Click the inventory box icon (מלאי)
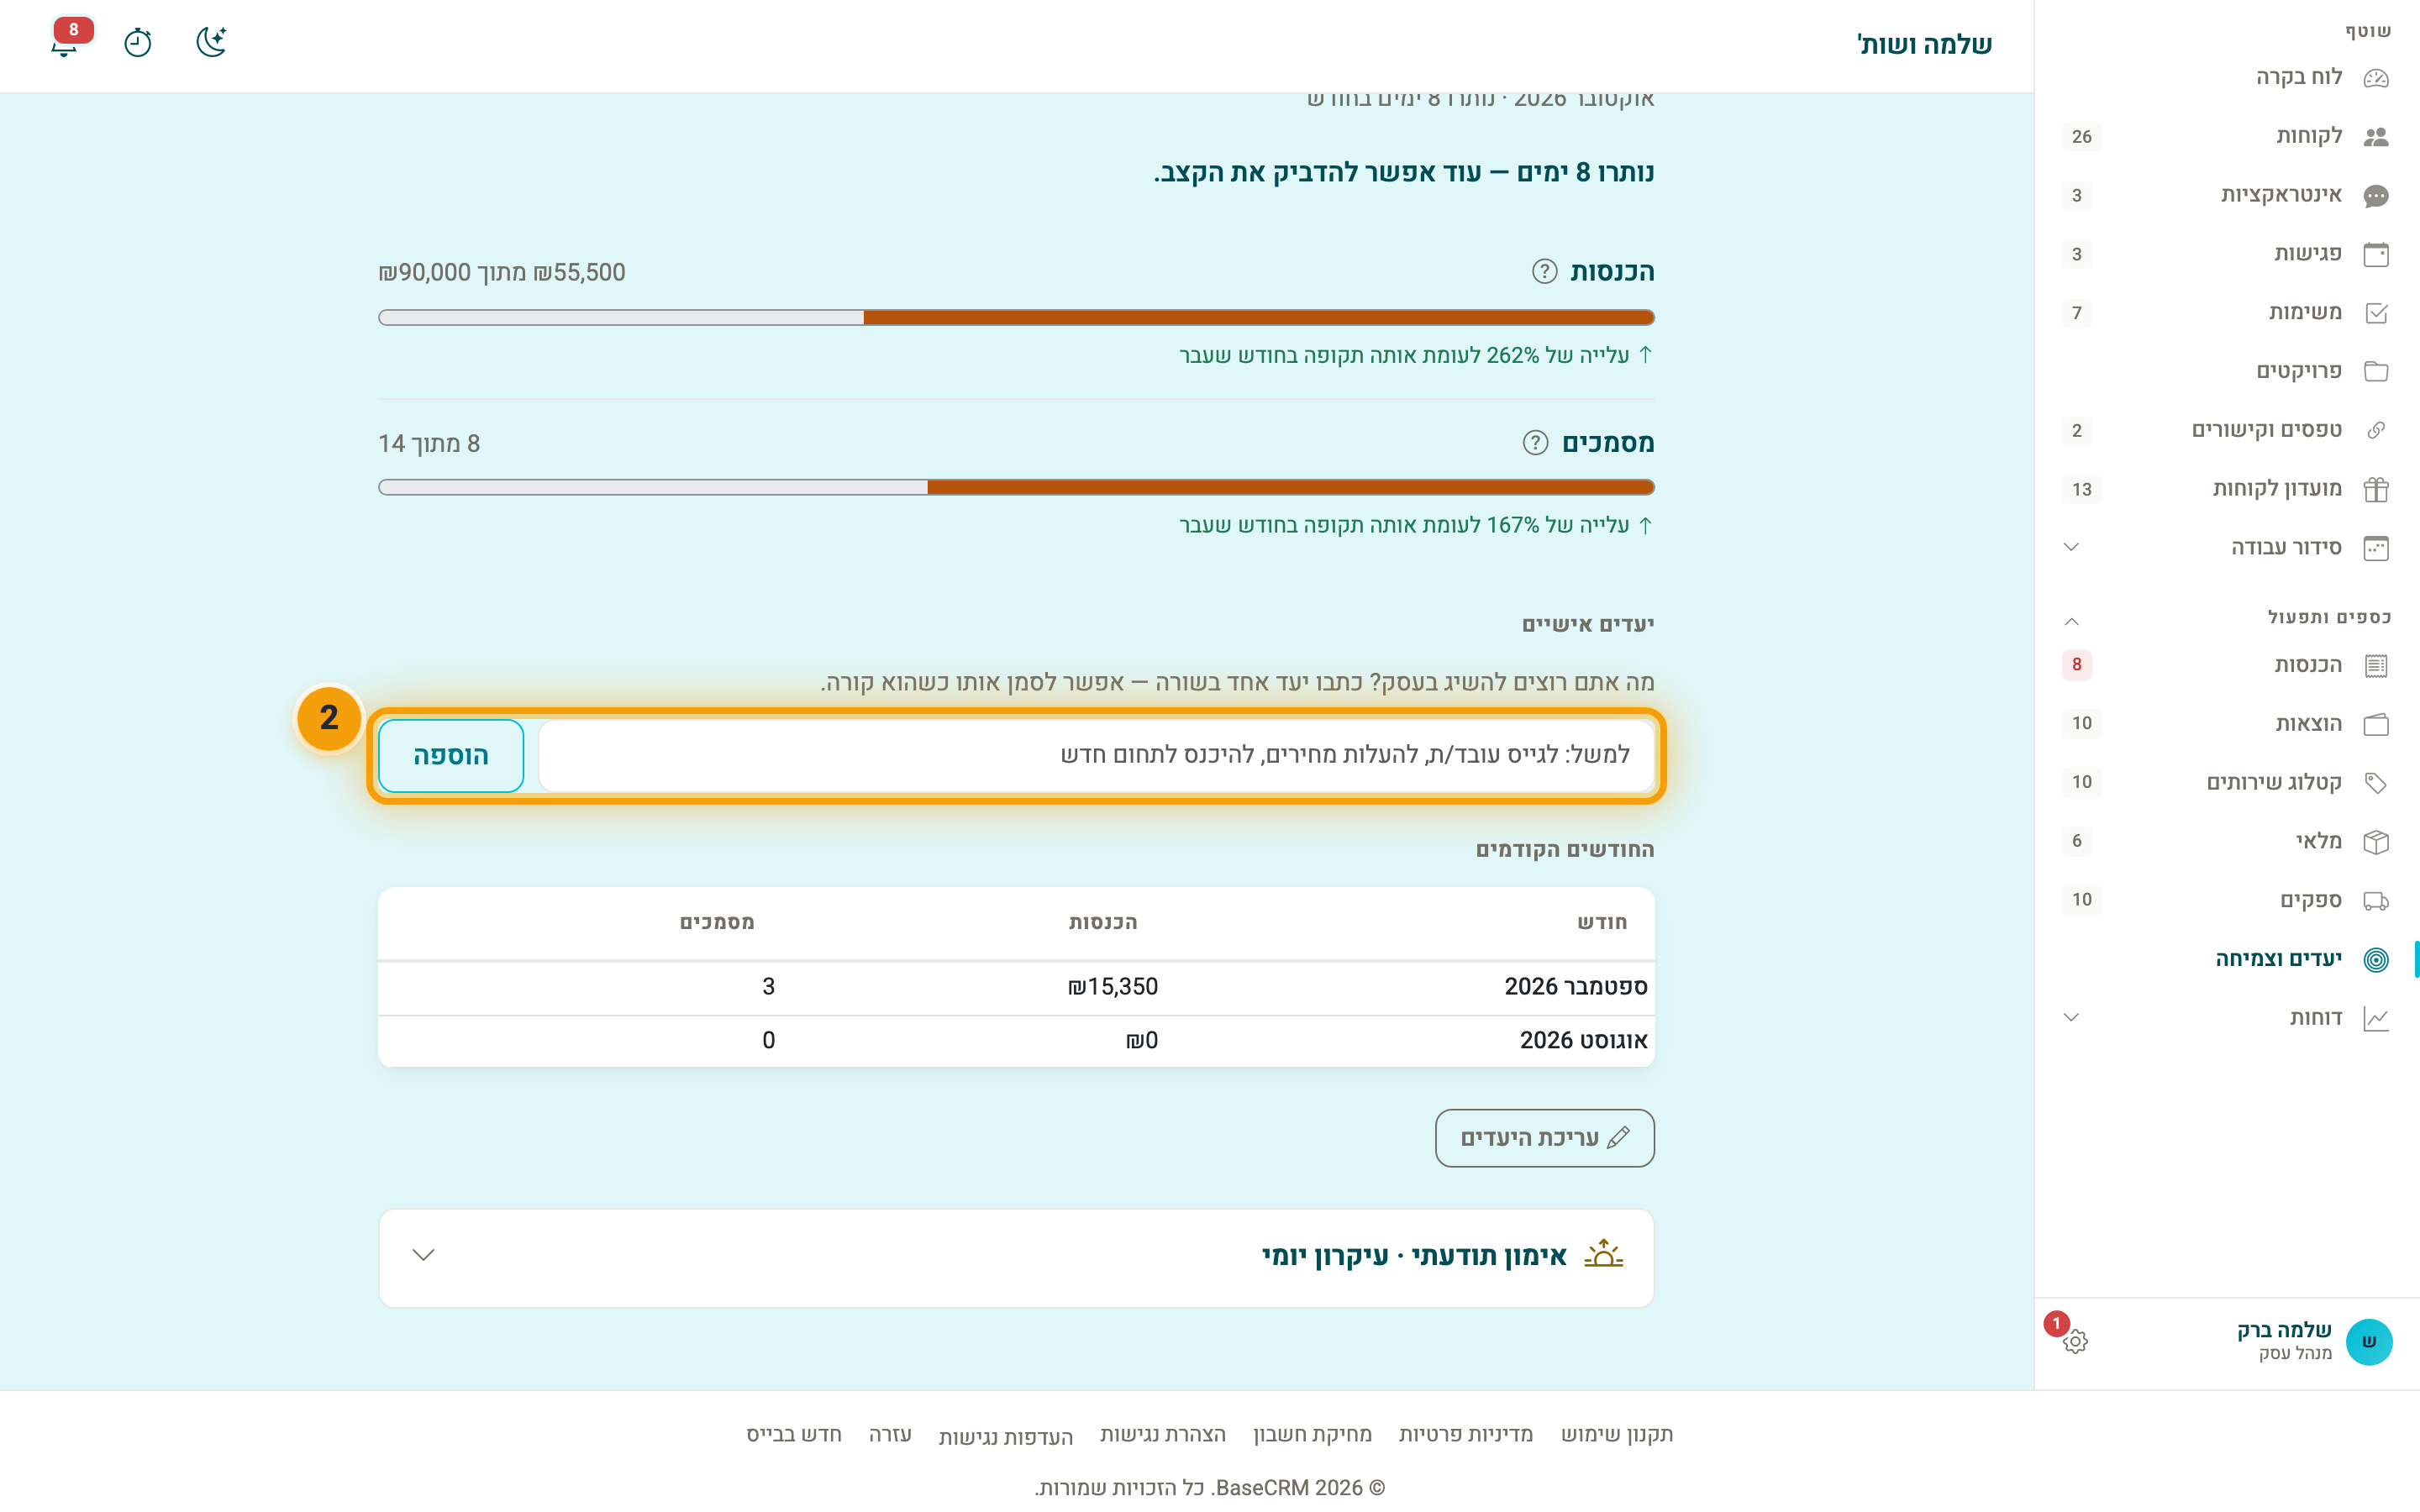The image size is (2420, 1512). [2376, 842]
